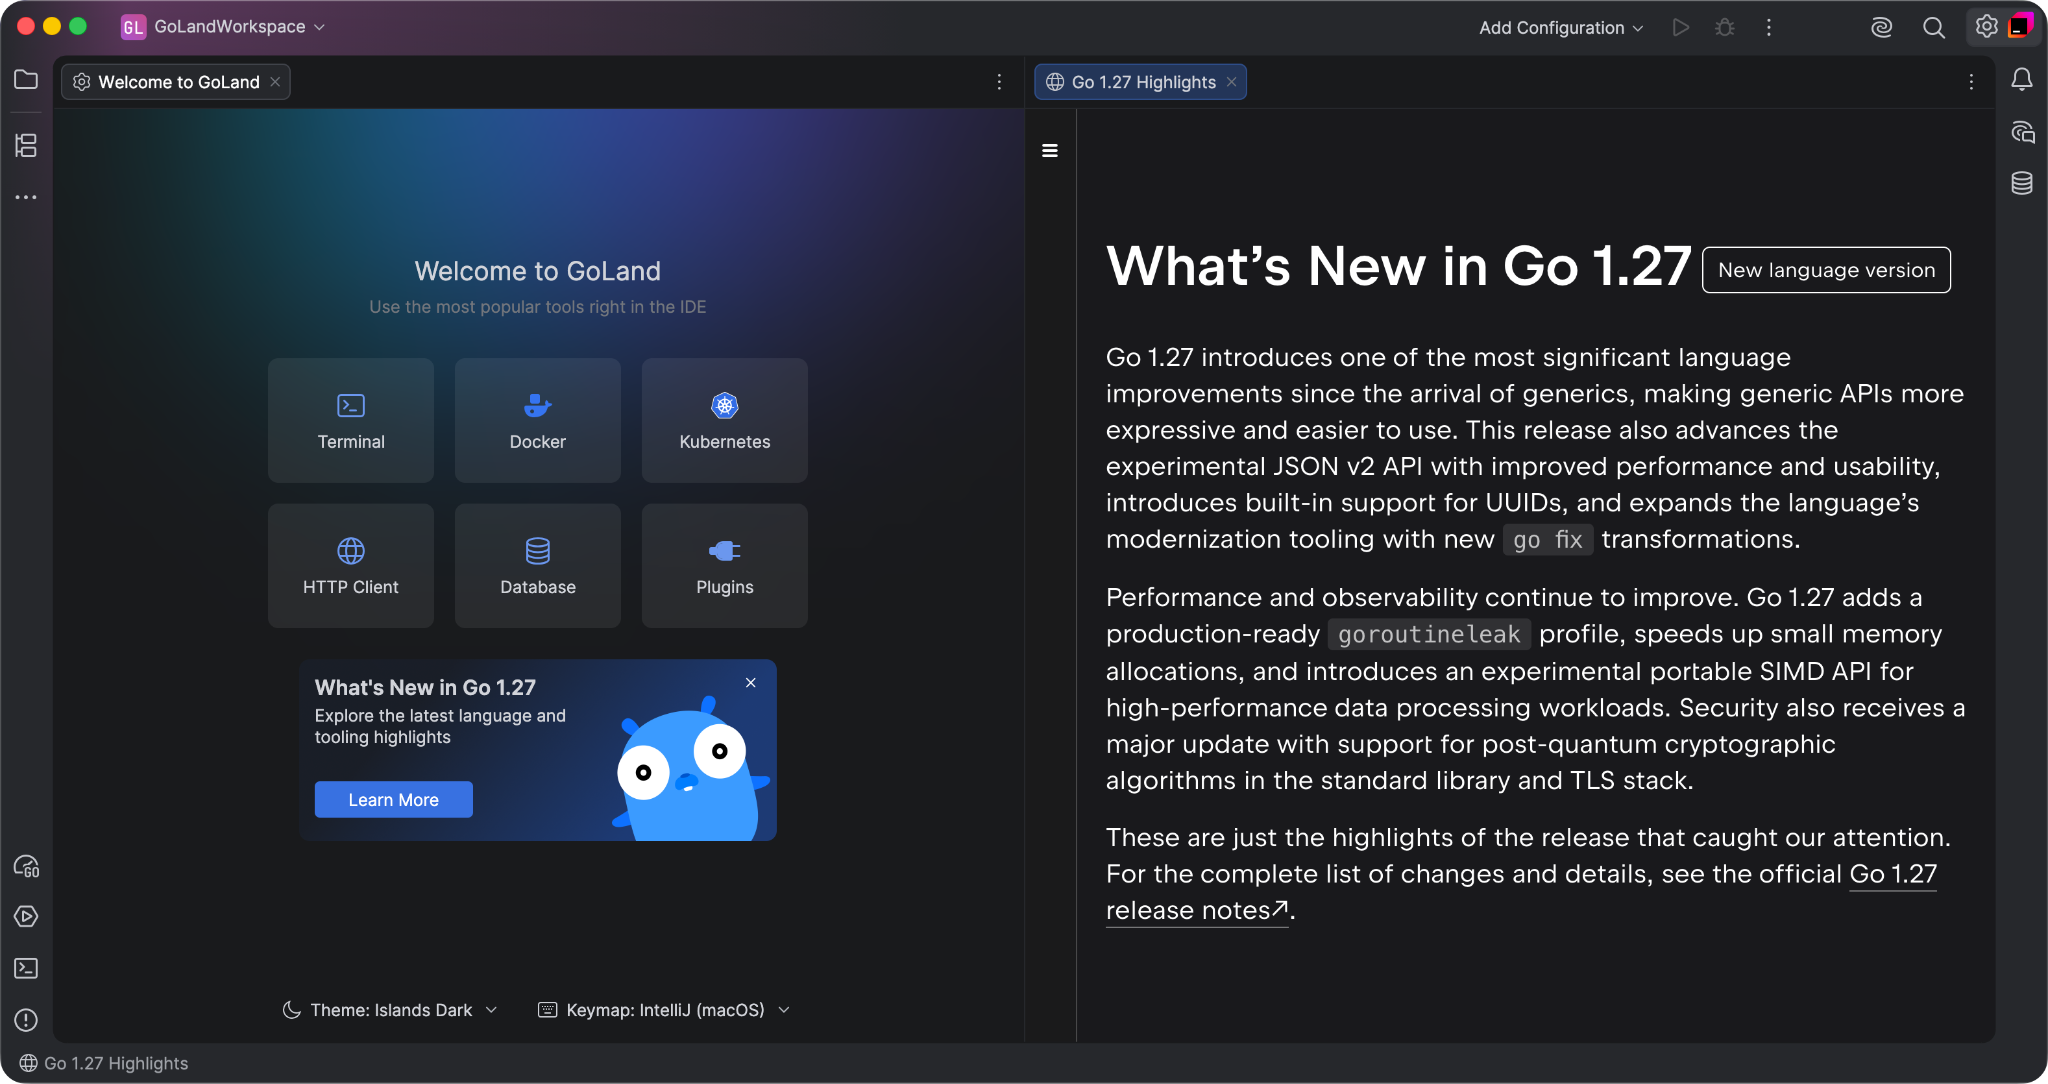Open the Project folder tool window
Image resolution: width=2048 pixels, height=1084 pixels.
tap(26, 80)
